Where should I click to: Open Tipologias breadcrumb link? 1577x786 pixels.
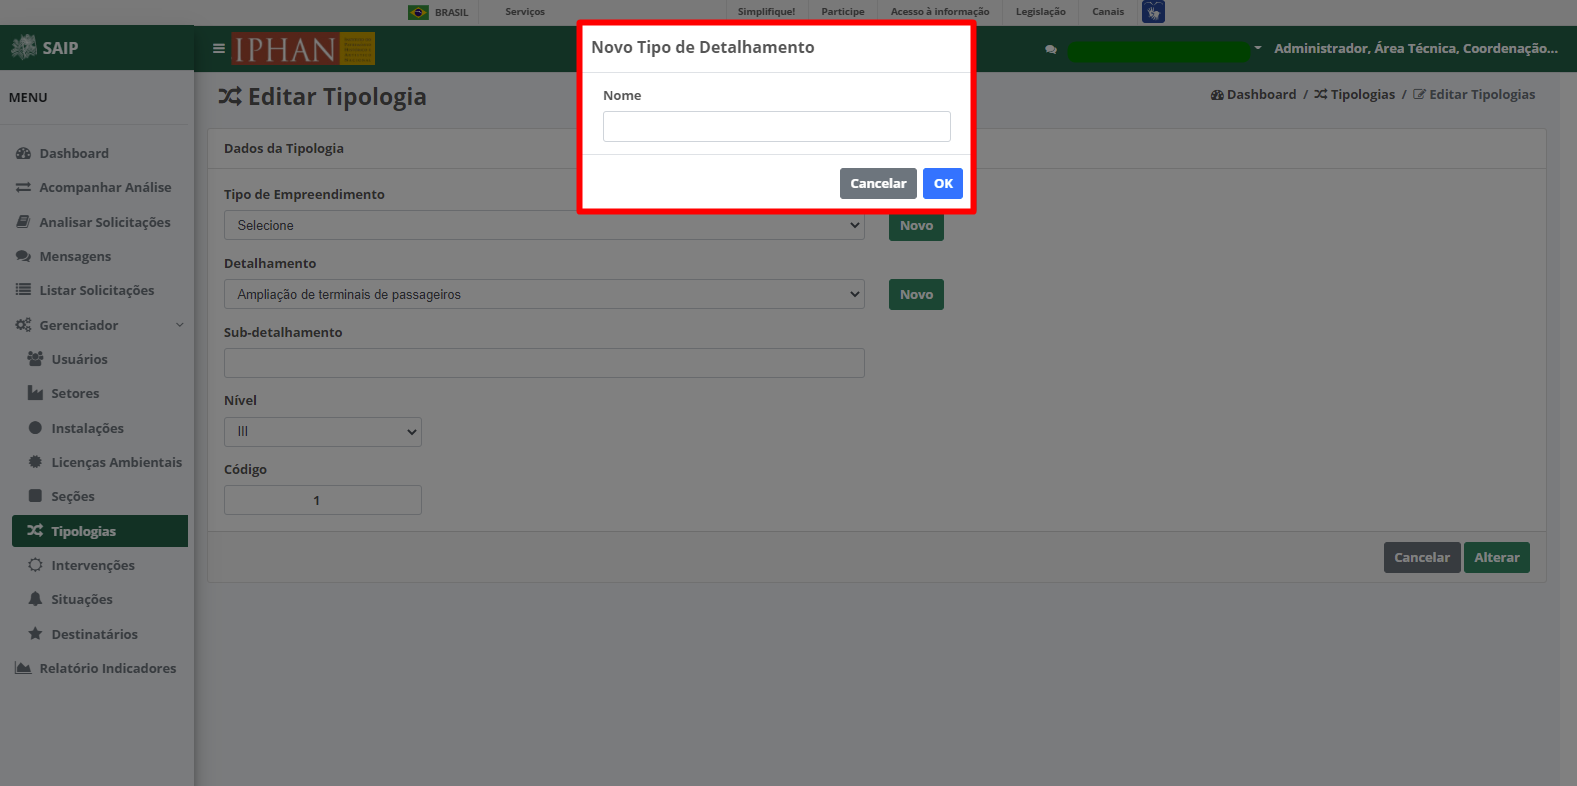1362,95
